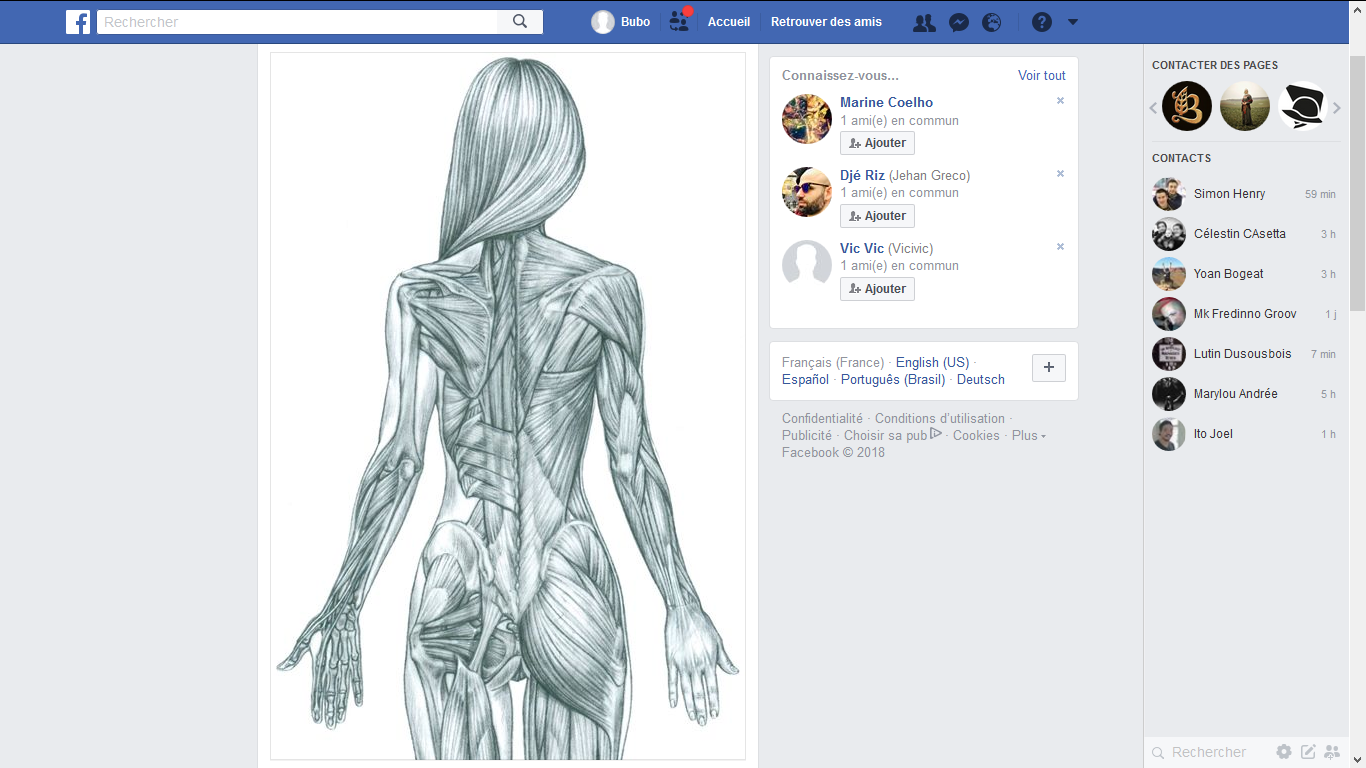The image size is (1366, 768).
Task: Click the new message compose icon
Action: pyautogui.click(x=1308, y=752)
